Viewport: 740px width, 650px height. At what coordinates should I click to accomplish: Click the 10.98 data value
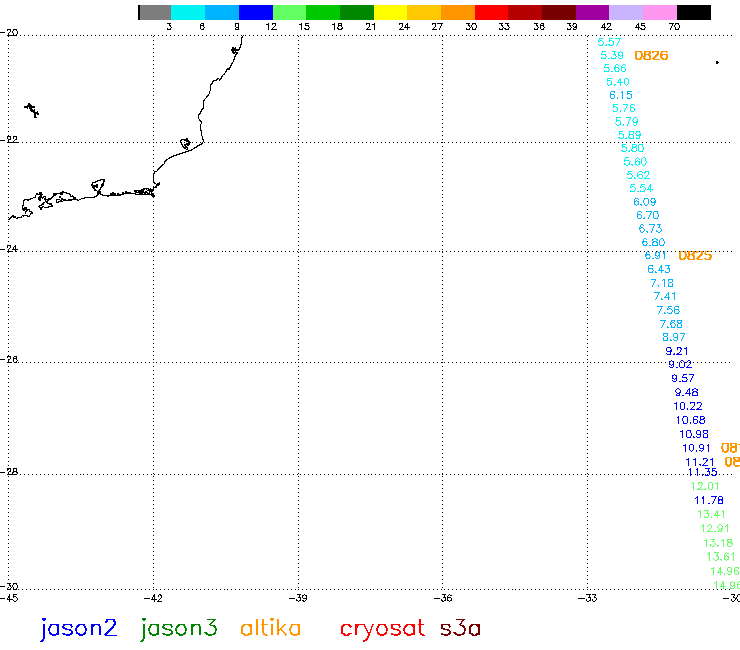coord(694,434)
